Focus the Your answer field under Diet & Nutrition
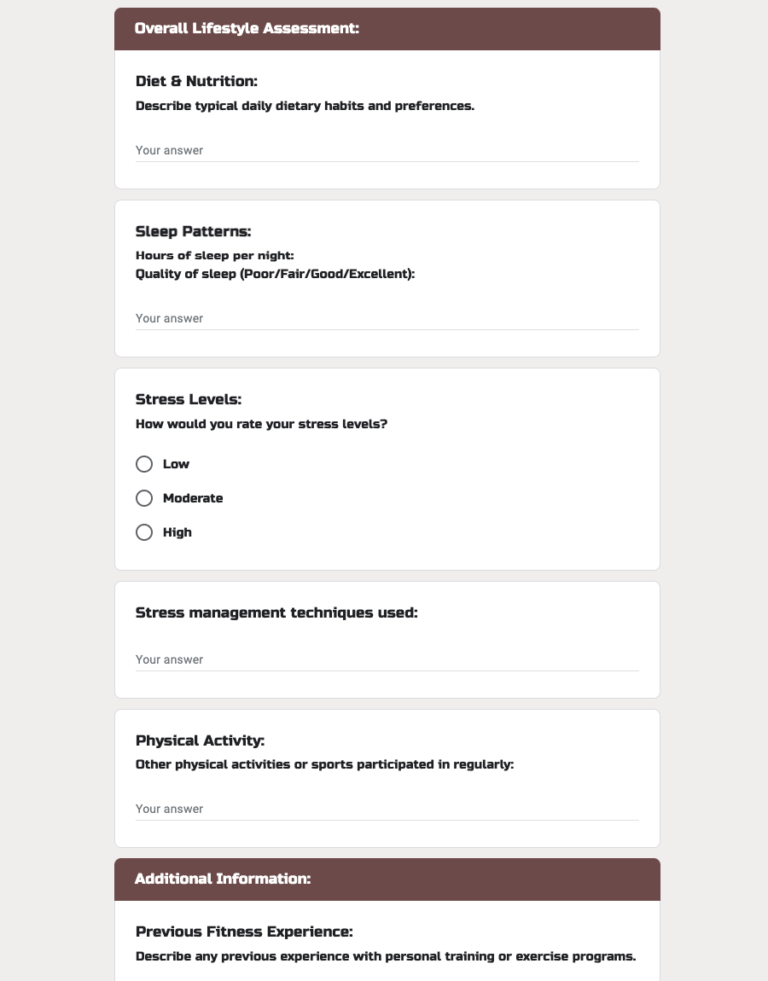Viewport: 768px width, 981px height. coord(388,150)
